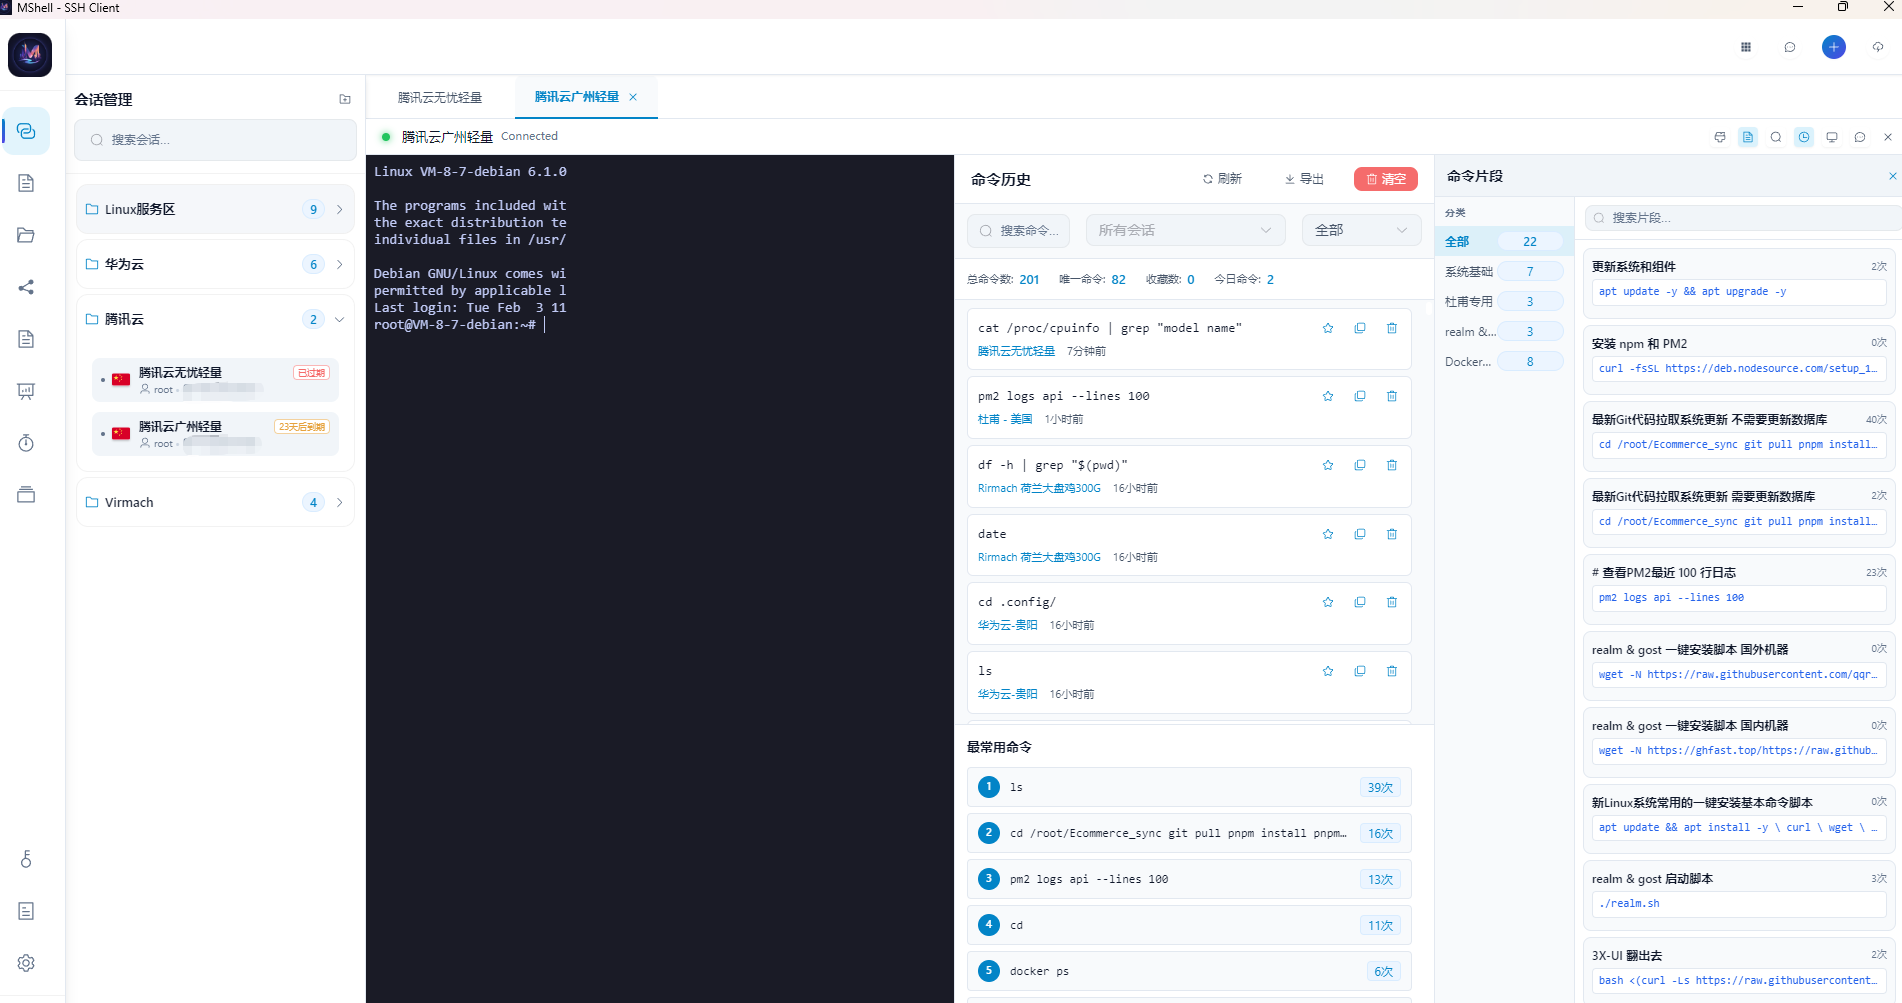This screenshot has width=1902, height=1003.
Task: Toggle favorite star on 'cd .config/' command
Action: coord(1327,602)
